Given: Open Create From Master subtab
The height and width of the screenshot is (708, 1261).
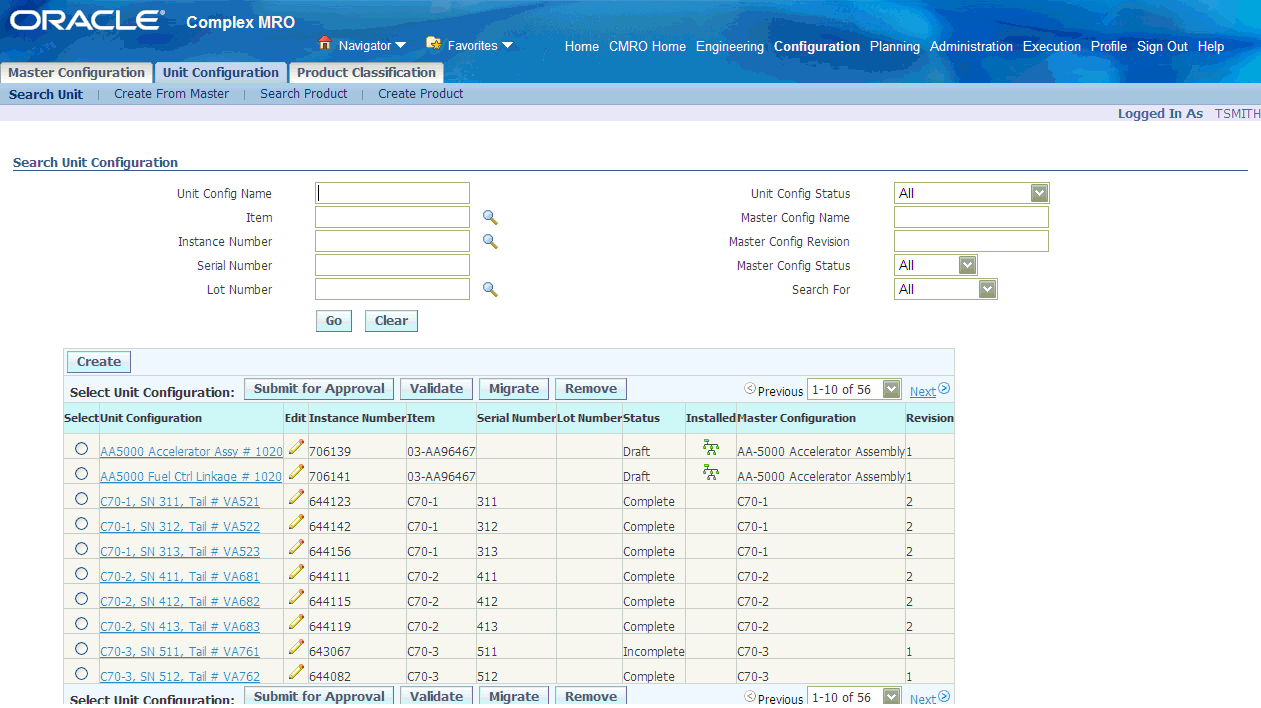Looking at the screenshot, I should click(171, 94).
